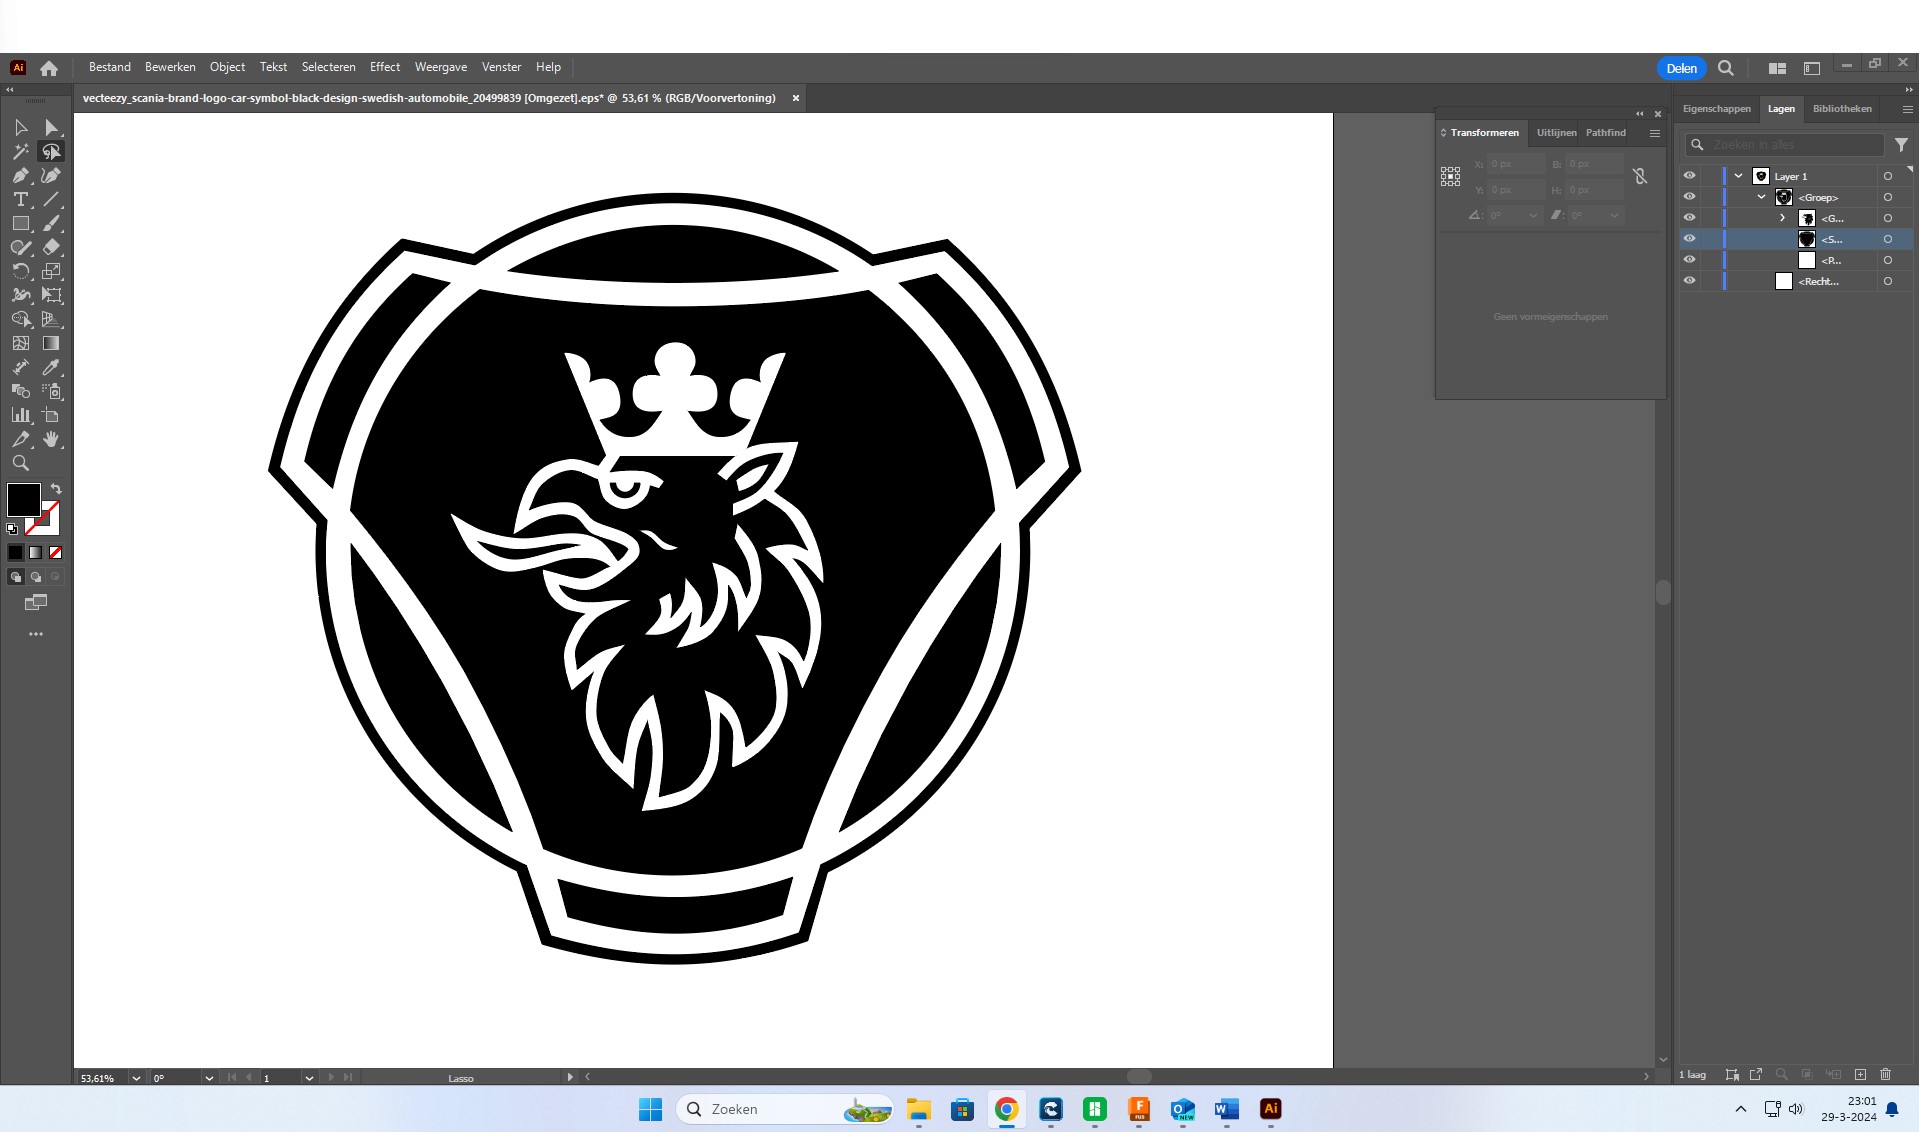
Task: Open the zoom level dropdown
Action: [136, 1078]
